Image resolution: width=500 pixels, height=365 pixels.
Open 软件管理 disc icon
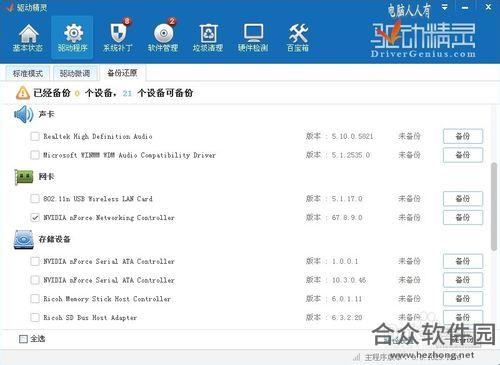[x=163, y=38]
